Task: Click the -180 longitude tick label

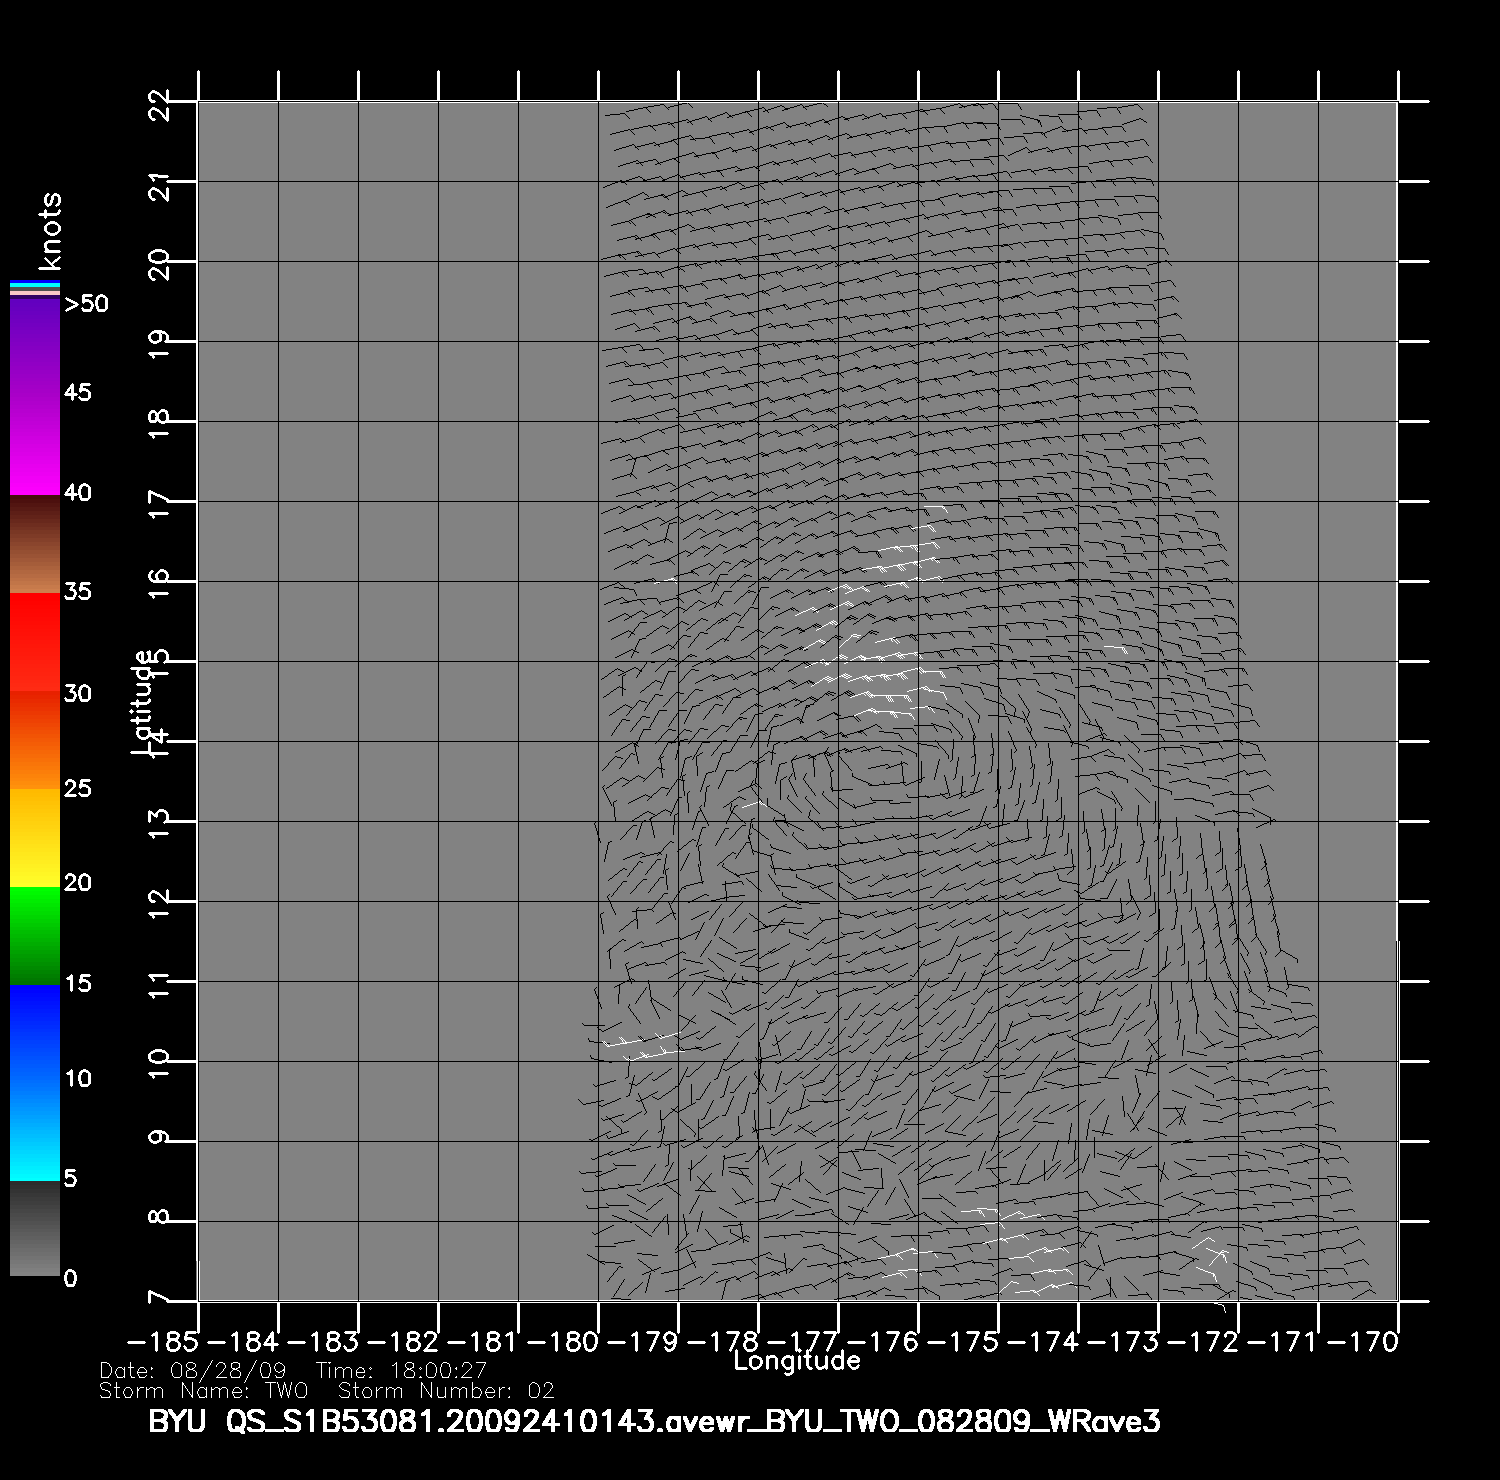Action: pos(569,1341)
